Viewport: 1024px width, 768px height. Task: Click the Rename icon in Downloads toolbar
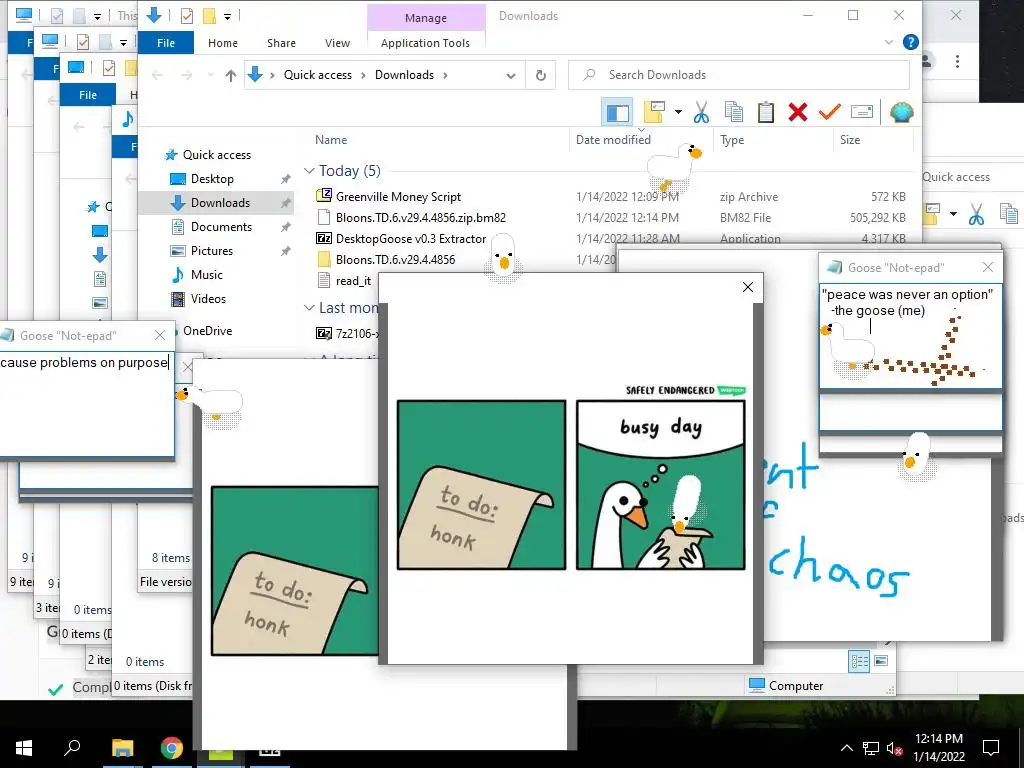tap(862, 112)
